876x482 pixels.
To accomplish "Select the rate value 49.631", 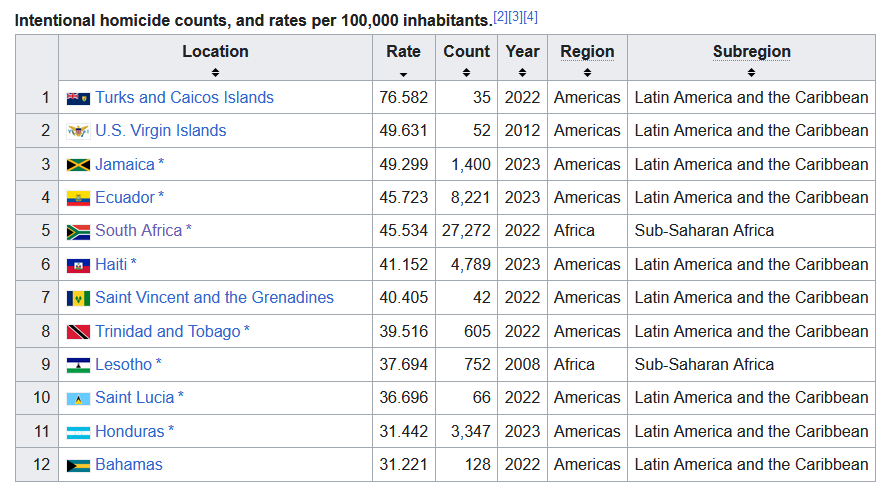I will (403, 131).
